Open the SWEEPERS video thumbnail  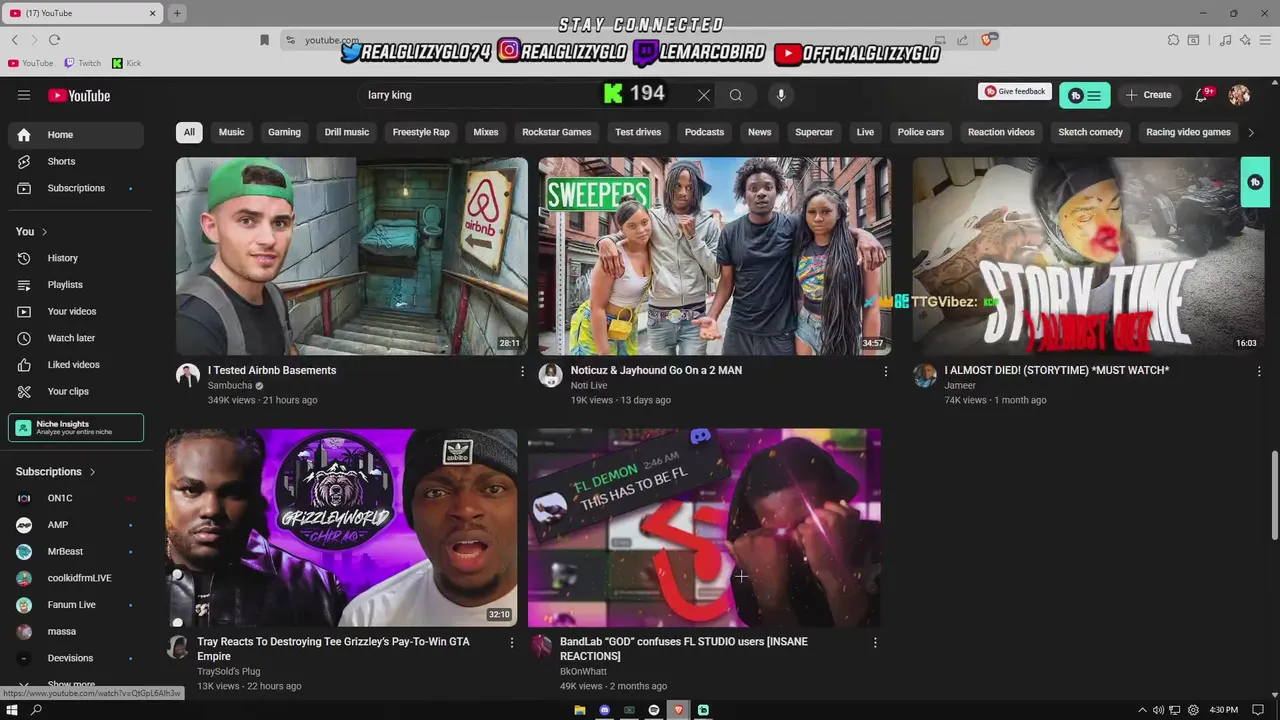(x=715, y=256)
